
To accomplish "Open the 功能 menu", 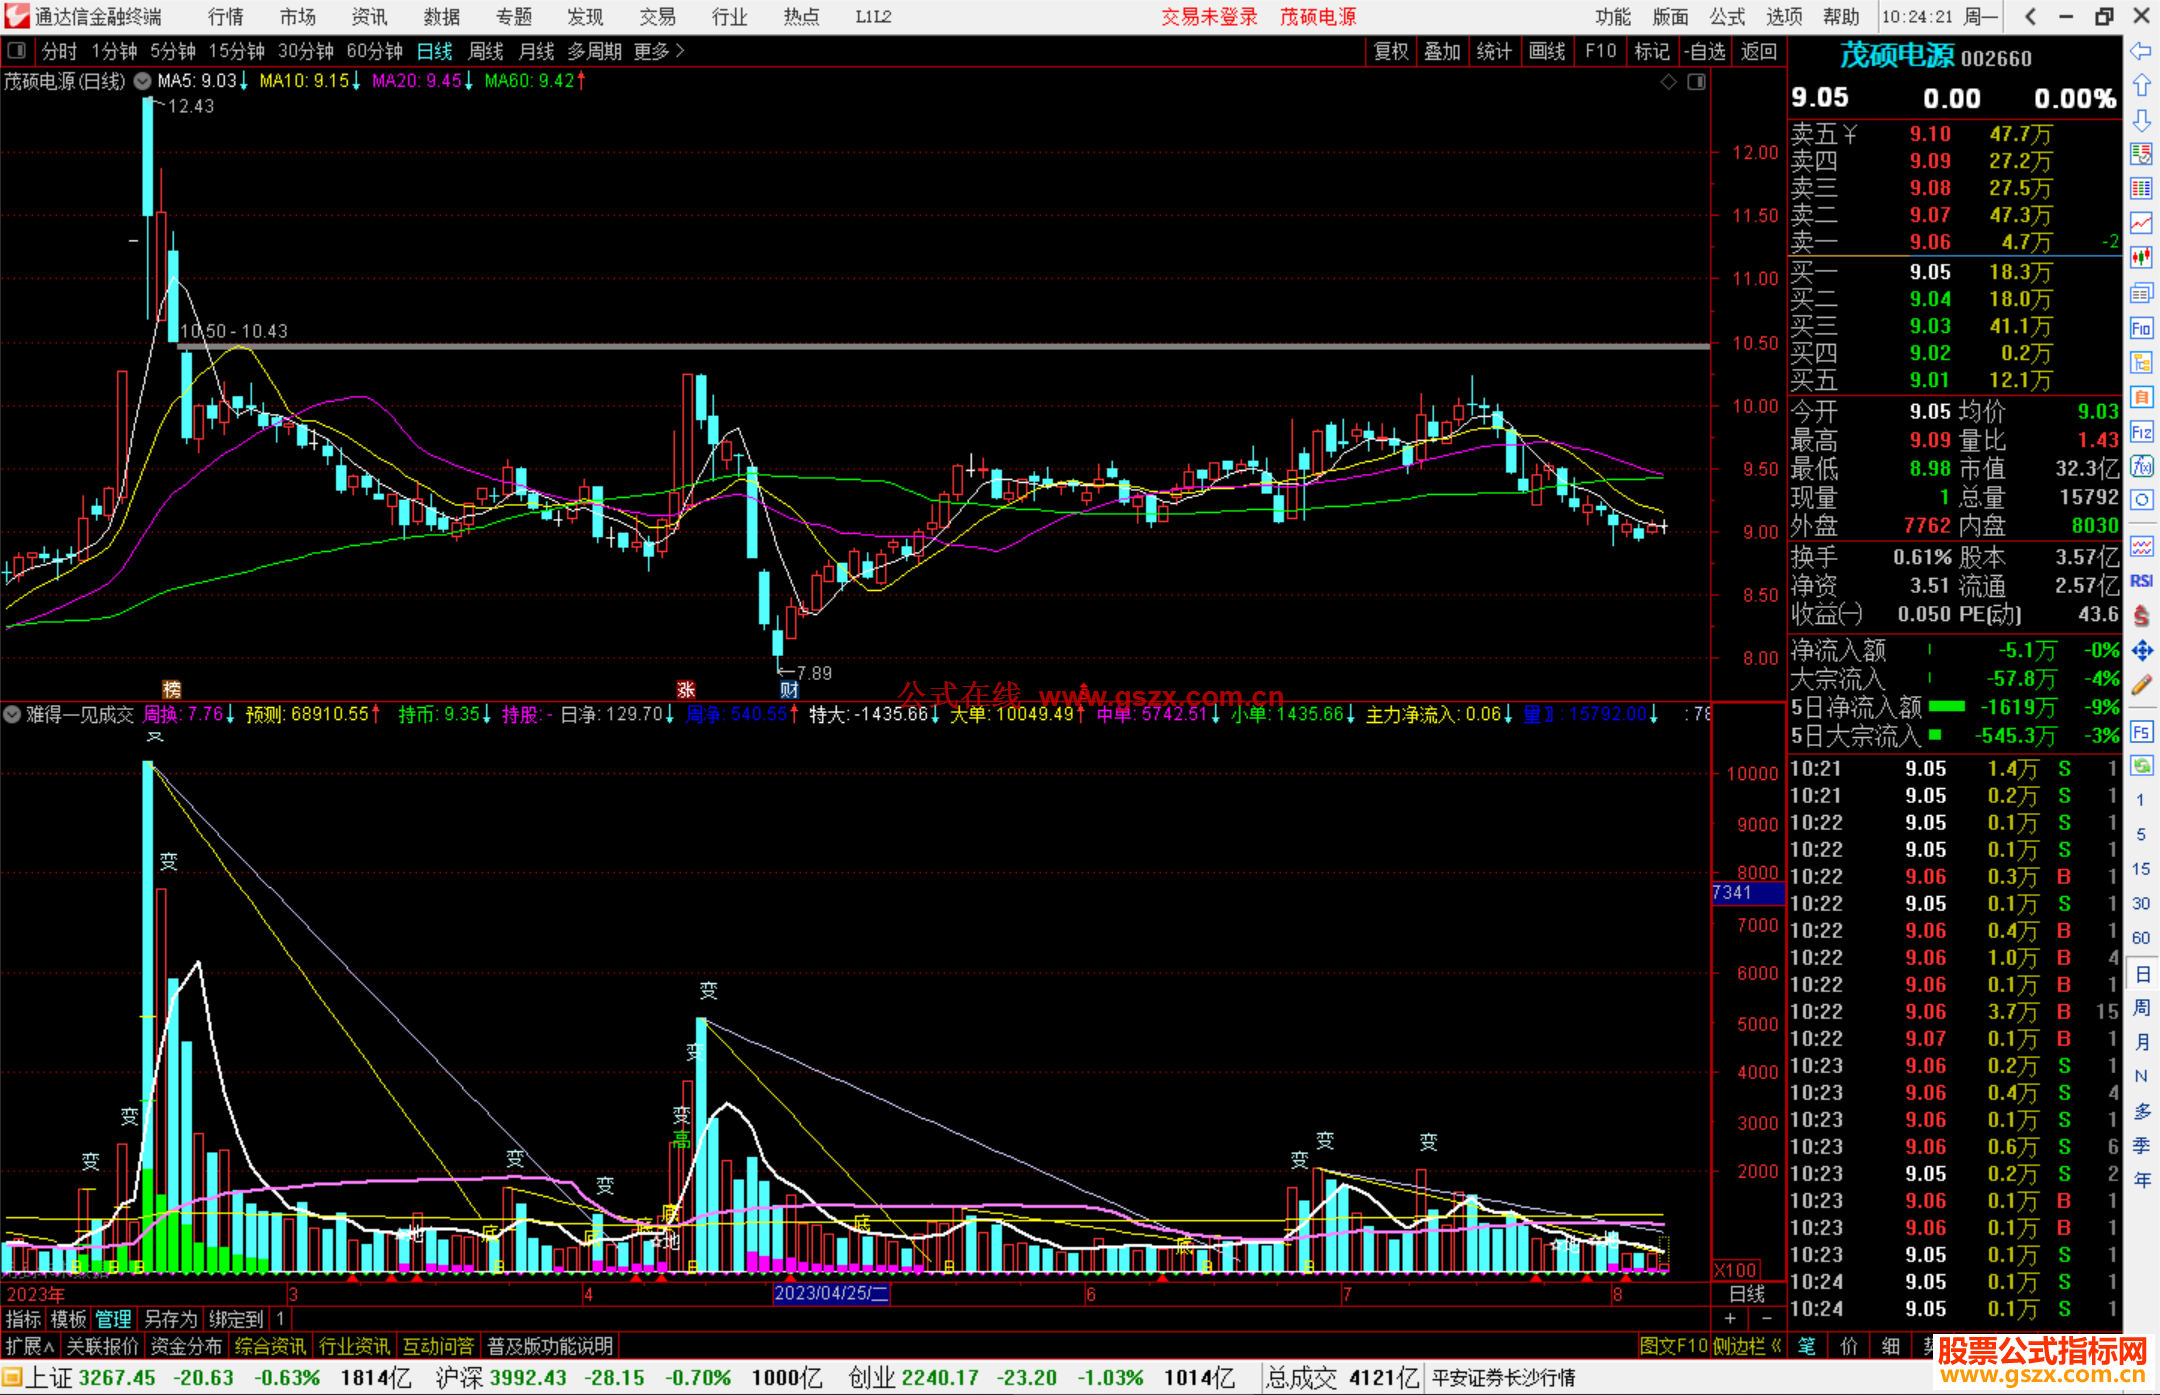I will pos(1612,17).
